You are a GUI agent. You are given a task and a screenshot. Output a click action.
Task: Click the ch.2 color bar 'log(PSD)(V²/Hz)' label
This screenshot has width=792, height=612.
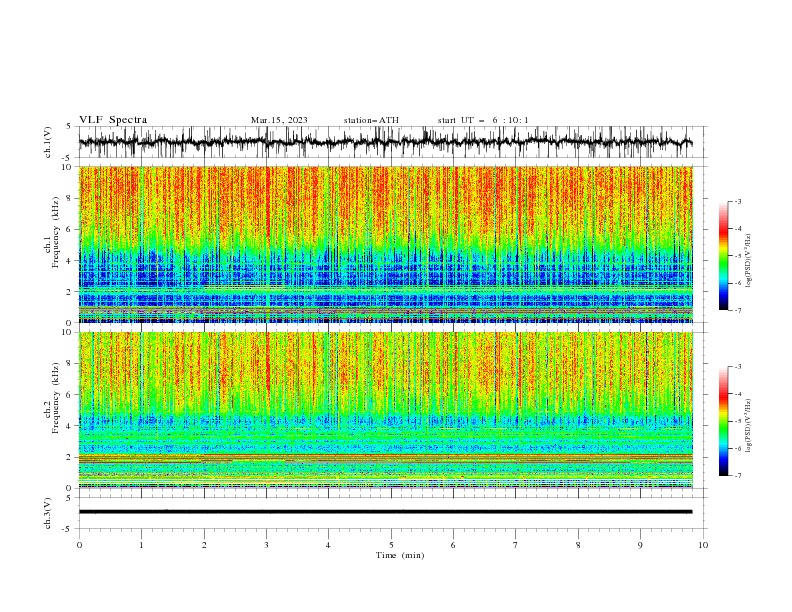[749, 426]
